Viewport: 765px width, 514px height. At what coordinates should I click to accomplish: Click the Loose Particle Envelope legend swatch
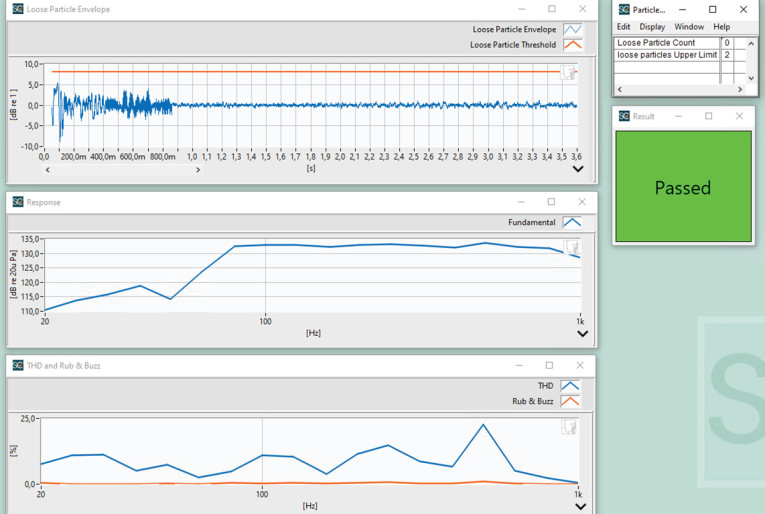click(572, 30)
